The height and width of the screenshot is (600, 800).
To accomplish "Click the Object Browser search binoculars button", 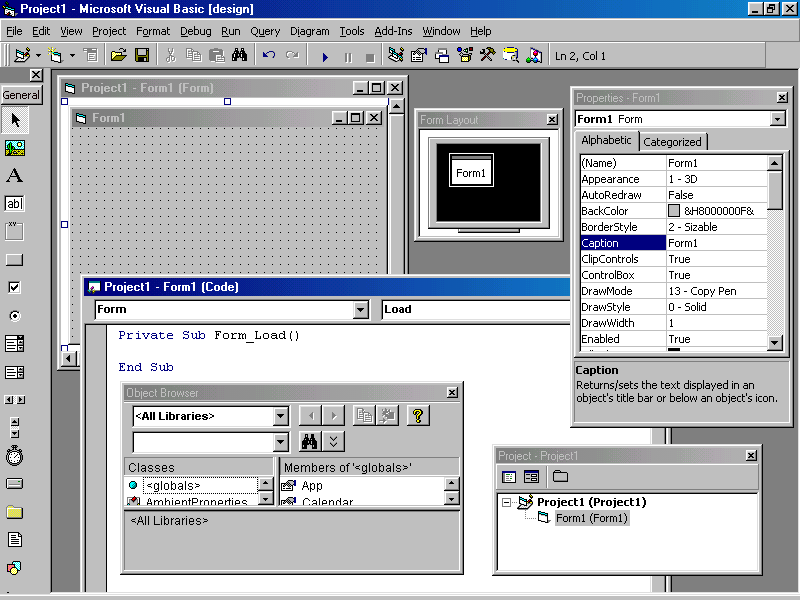I will pyautogui.click(x=309, y=441).
